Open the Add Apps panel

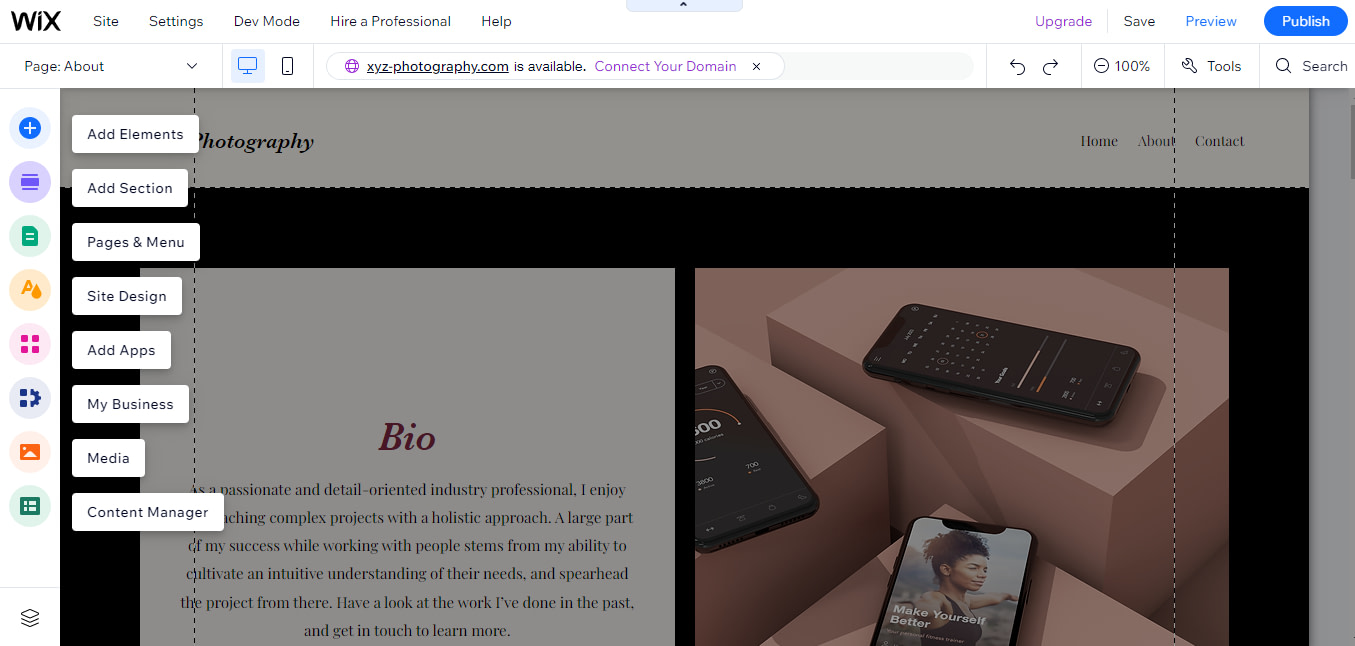[30, 344]
